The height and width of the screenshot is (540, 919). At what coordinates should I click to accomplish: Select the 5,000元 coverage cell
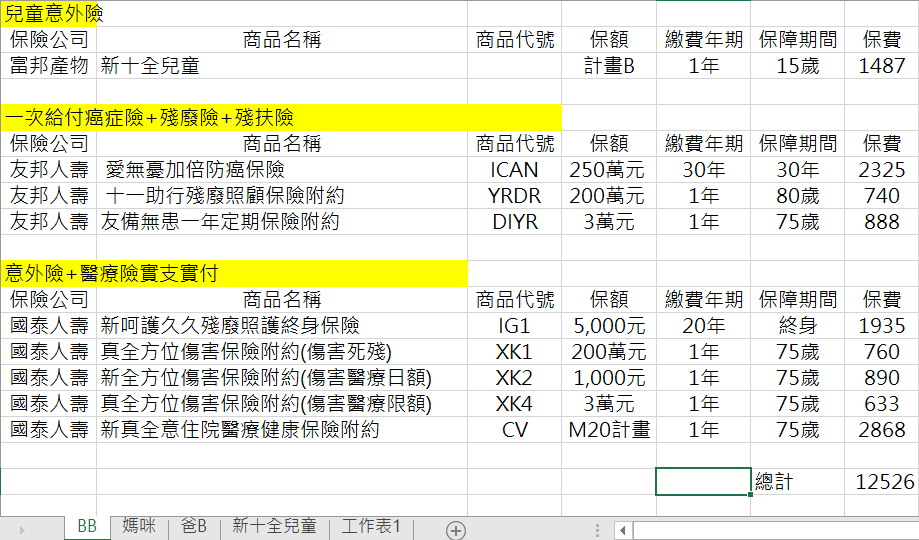click(x=609, y=325)
